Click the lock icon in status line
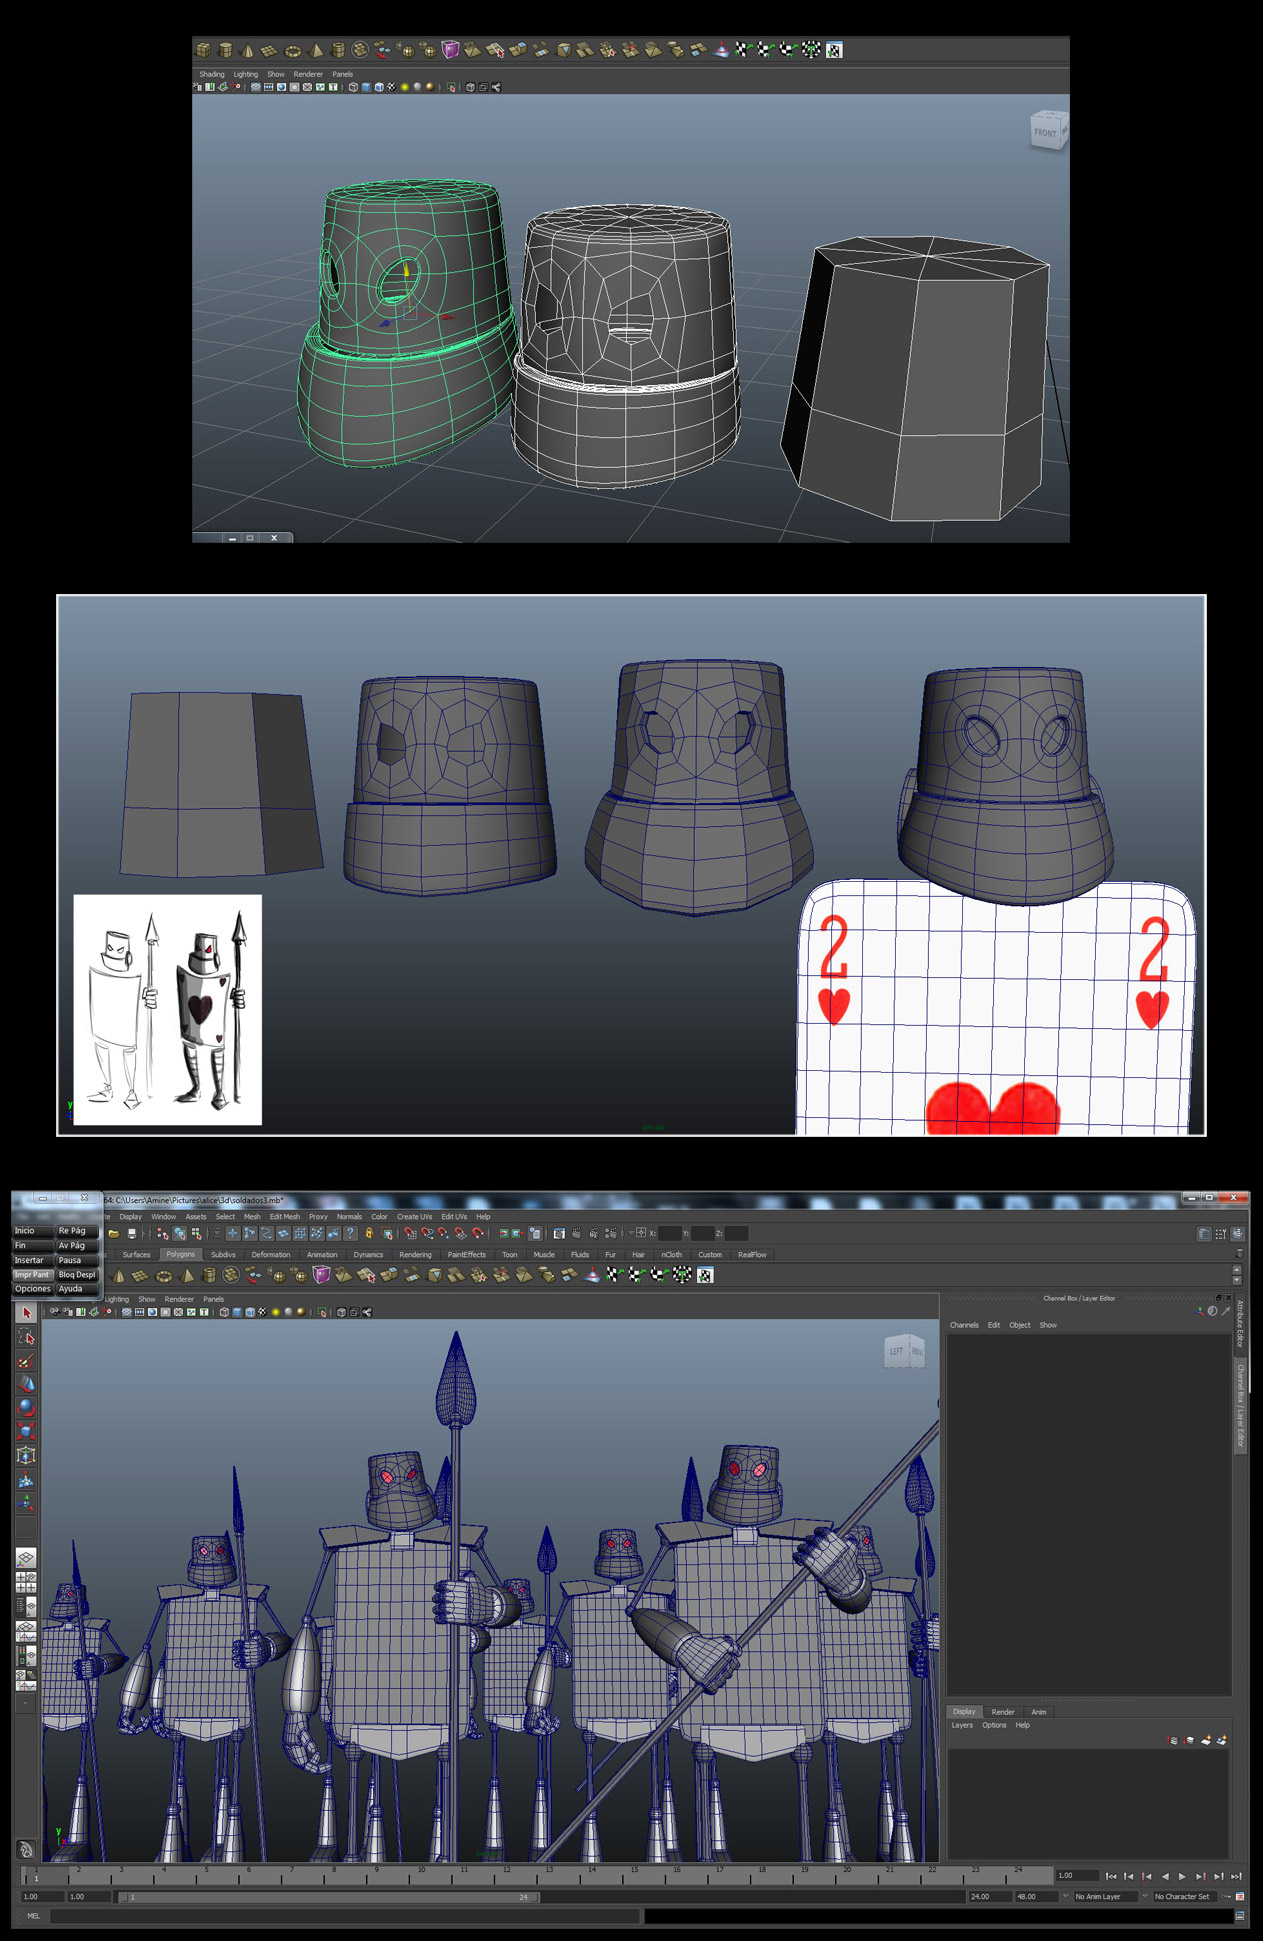Screen dimensions: 1263x1941 pos(369,1233)
